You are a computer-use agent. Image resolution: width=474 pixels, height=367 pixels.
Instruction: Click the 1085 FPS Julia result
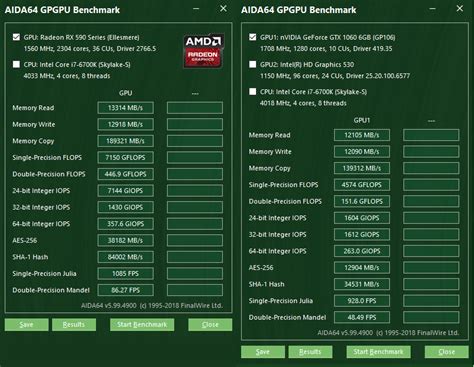pos(125,274)
